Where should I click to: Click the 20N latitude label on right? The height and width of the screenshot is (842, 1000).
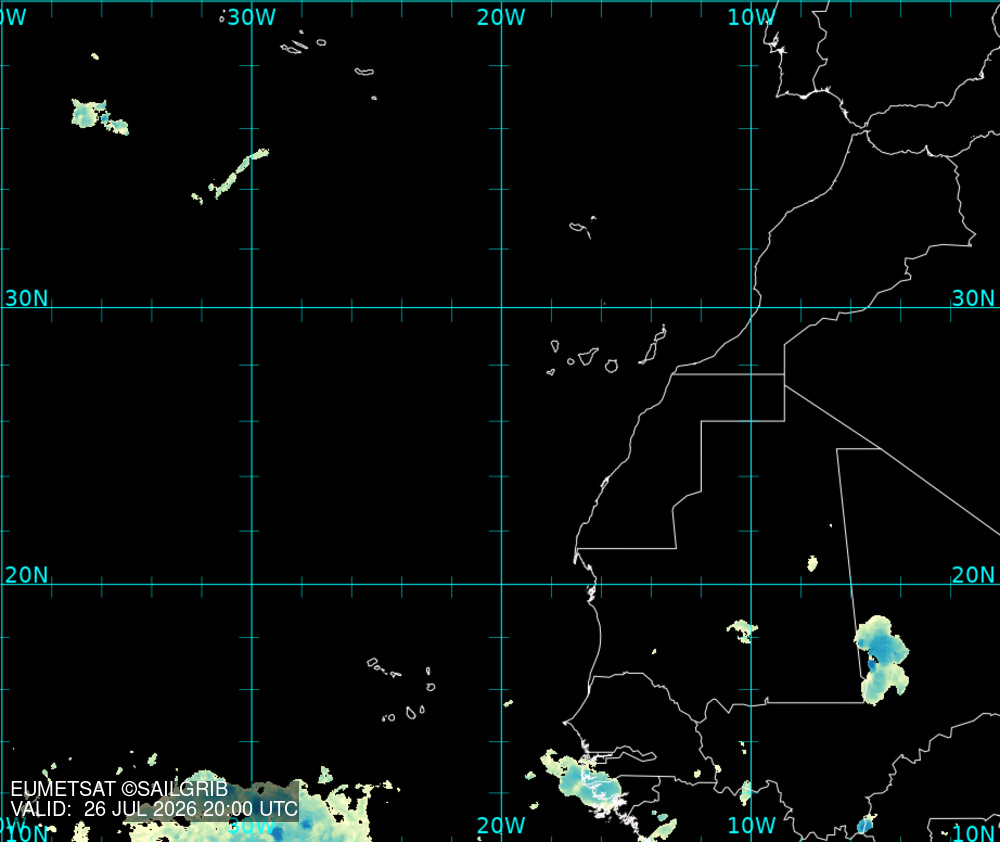click(973, 575)
